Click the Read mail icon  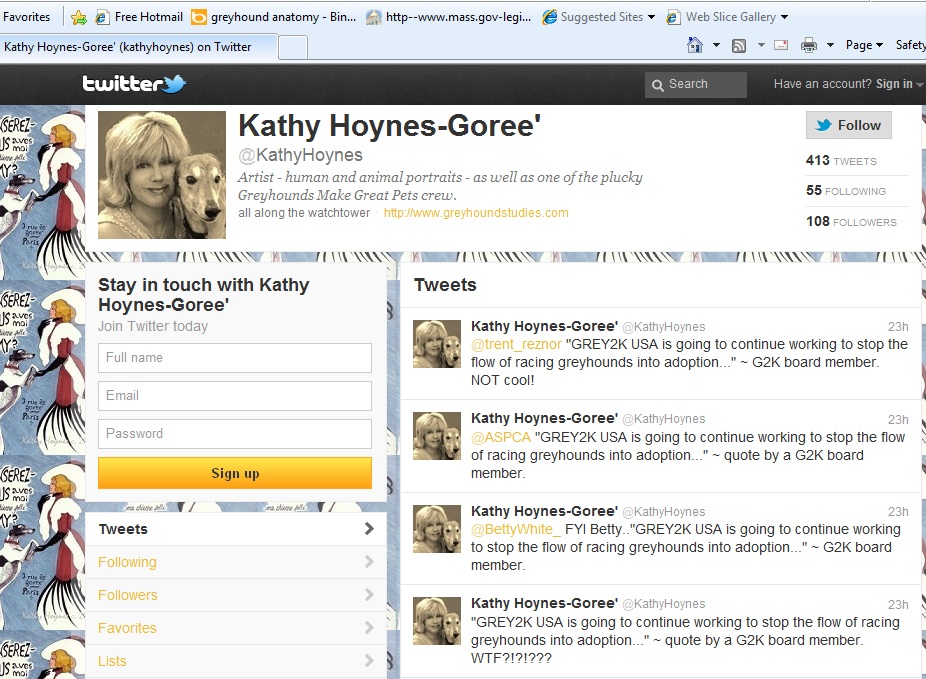coord(781,45)
